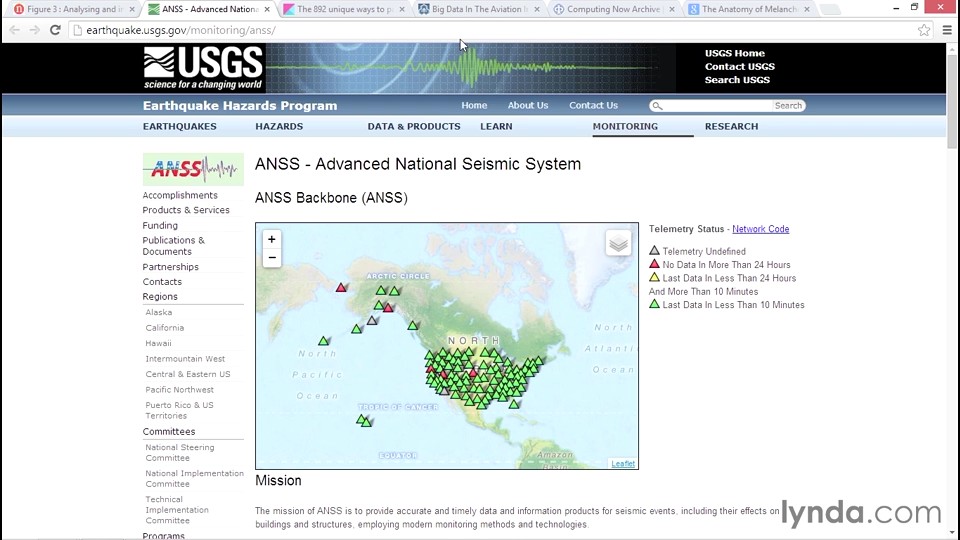Zoom out on the map with minus button
Screen dimensions: 960x540
[272, 258]
